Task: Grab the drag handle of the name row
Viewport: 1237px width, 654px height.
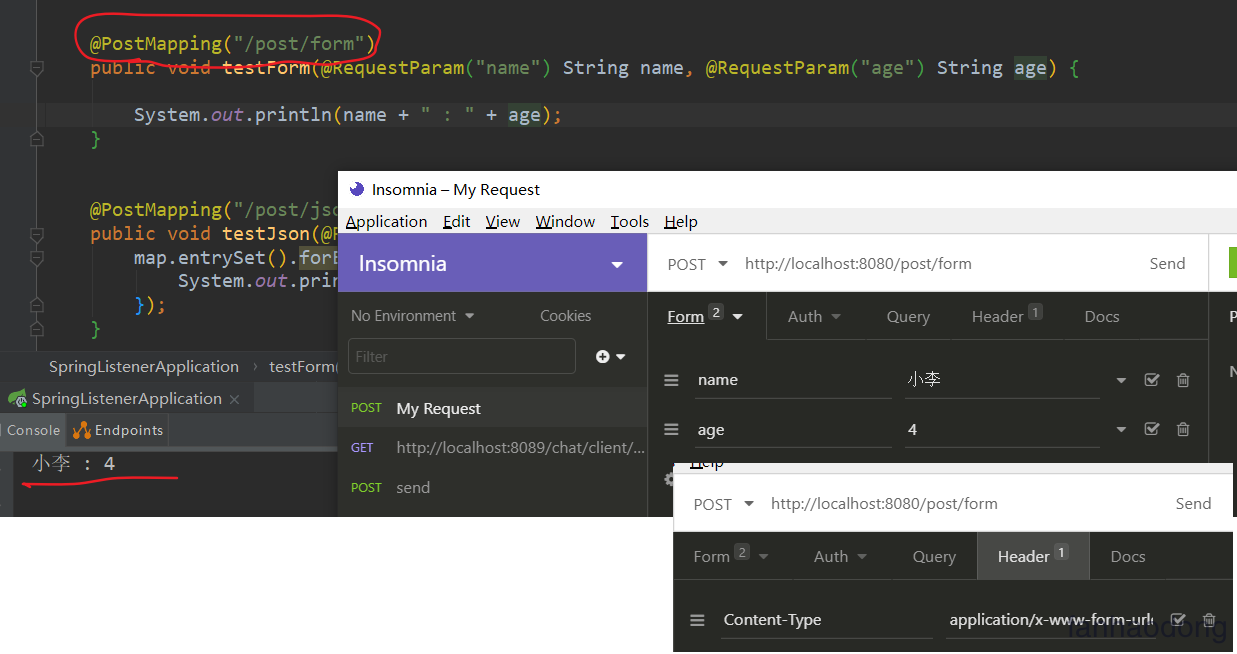Action: pyautogui.click(x=672, y=380)
